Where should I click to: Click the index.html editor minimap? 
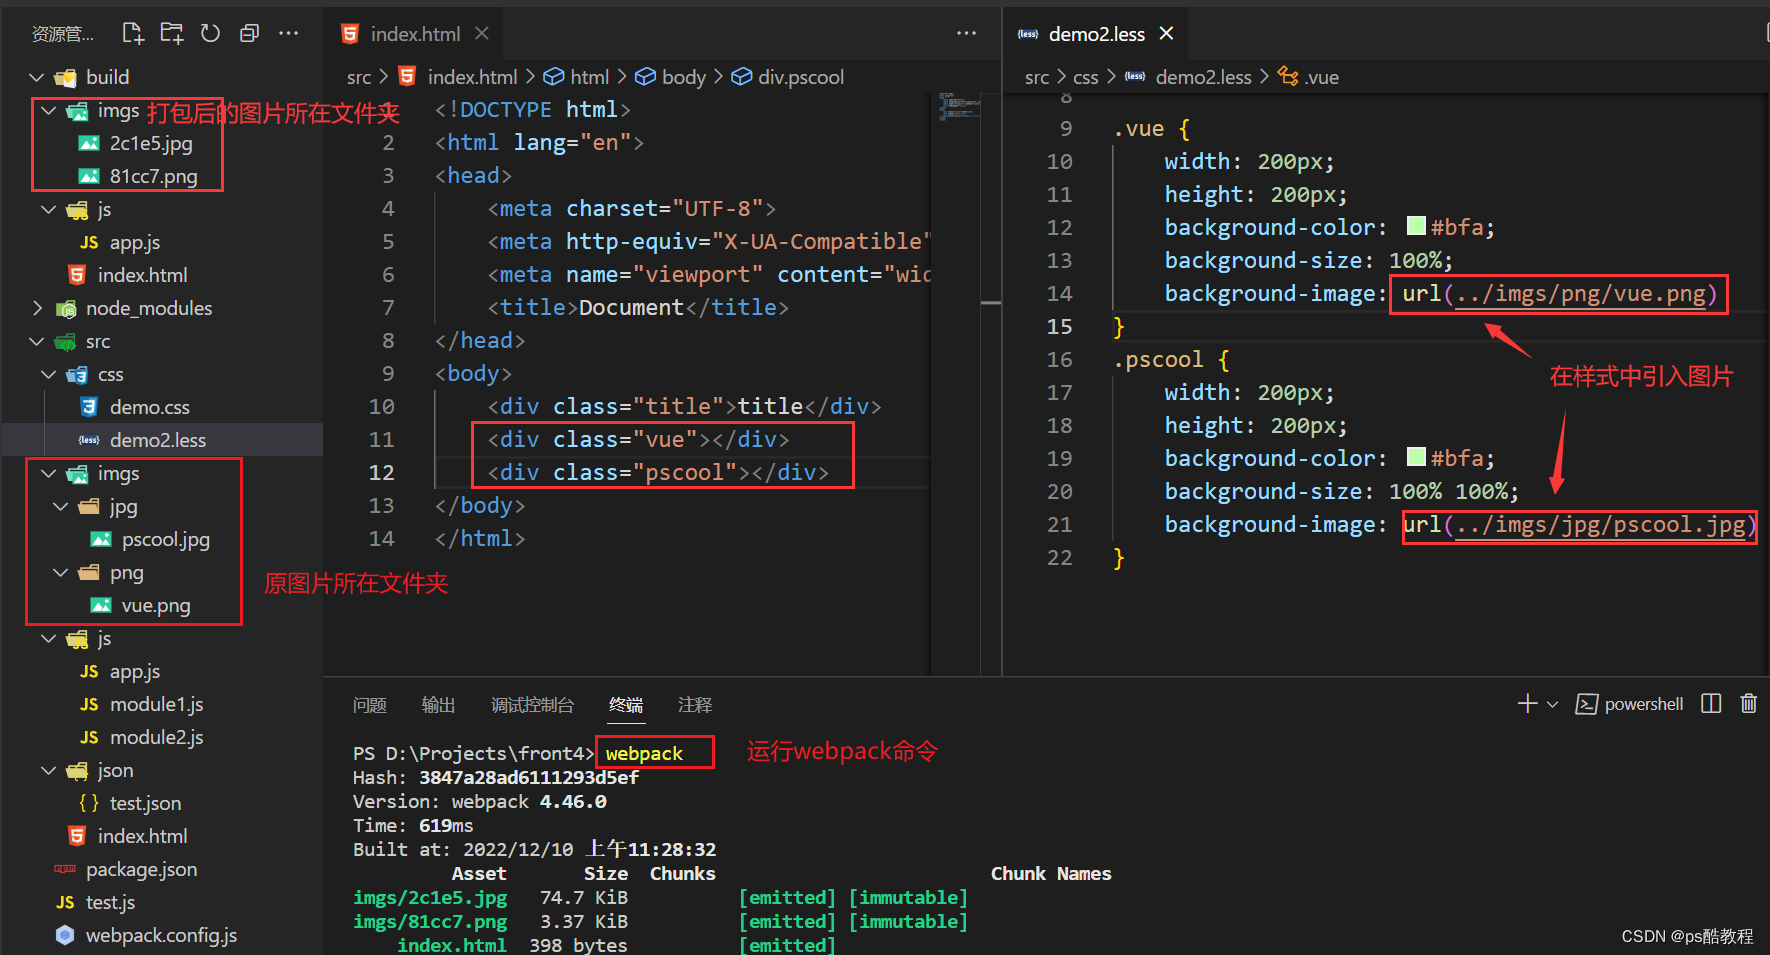958,106
